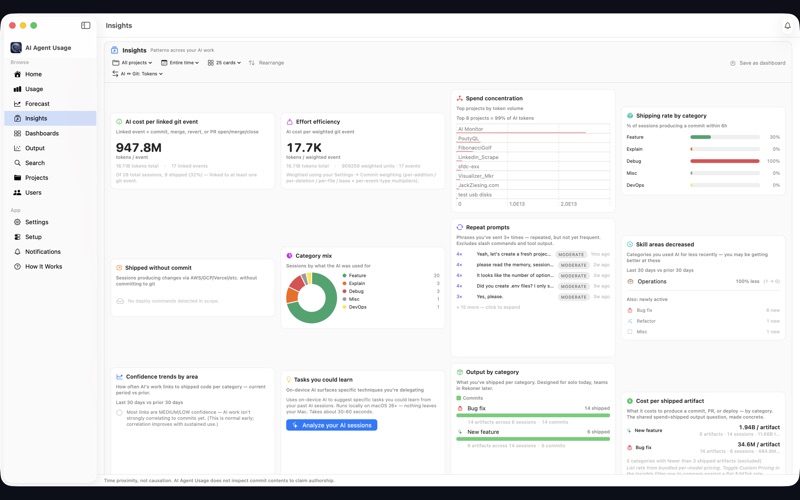This screenshot has width=800, height=500.
Task: Click the 17.7K tokens per weighted event value
Action: [x=304, y=147]
